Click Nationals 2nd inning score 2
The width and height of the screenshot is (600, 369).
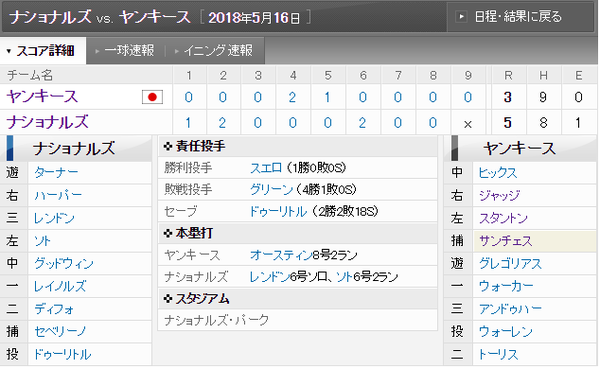pos(222,123)
